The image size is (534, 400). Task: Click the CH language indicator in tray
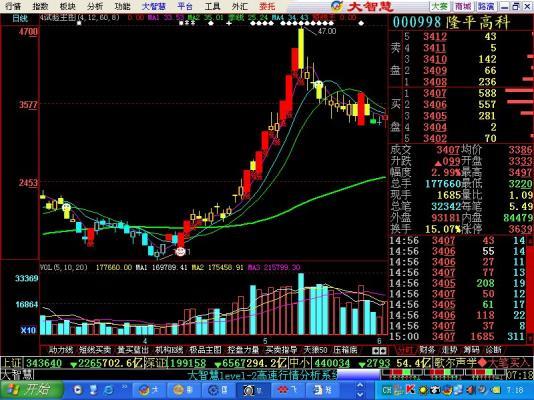point(387,390)
